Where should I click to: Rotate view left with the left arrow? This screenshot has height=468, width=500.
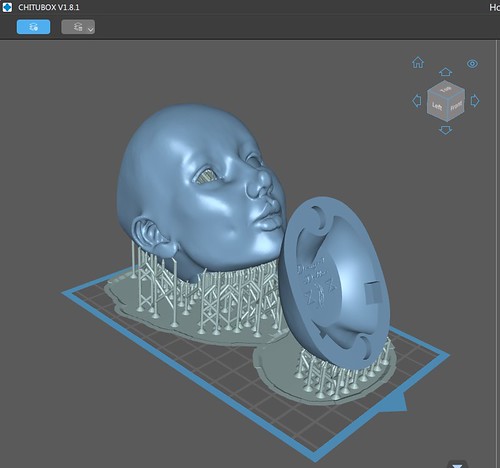[417, 101]
